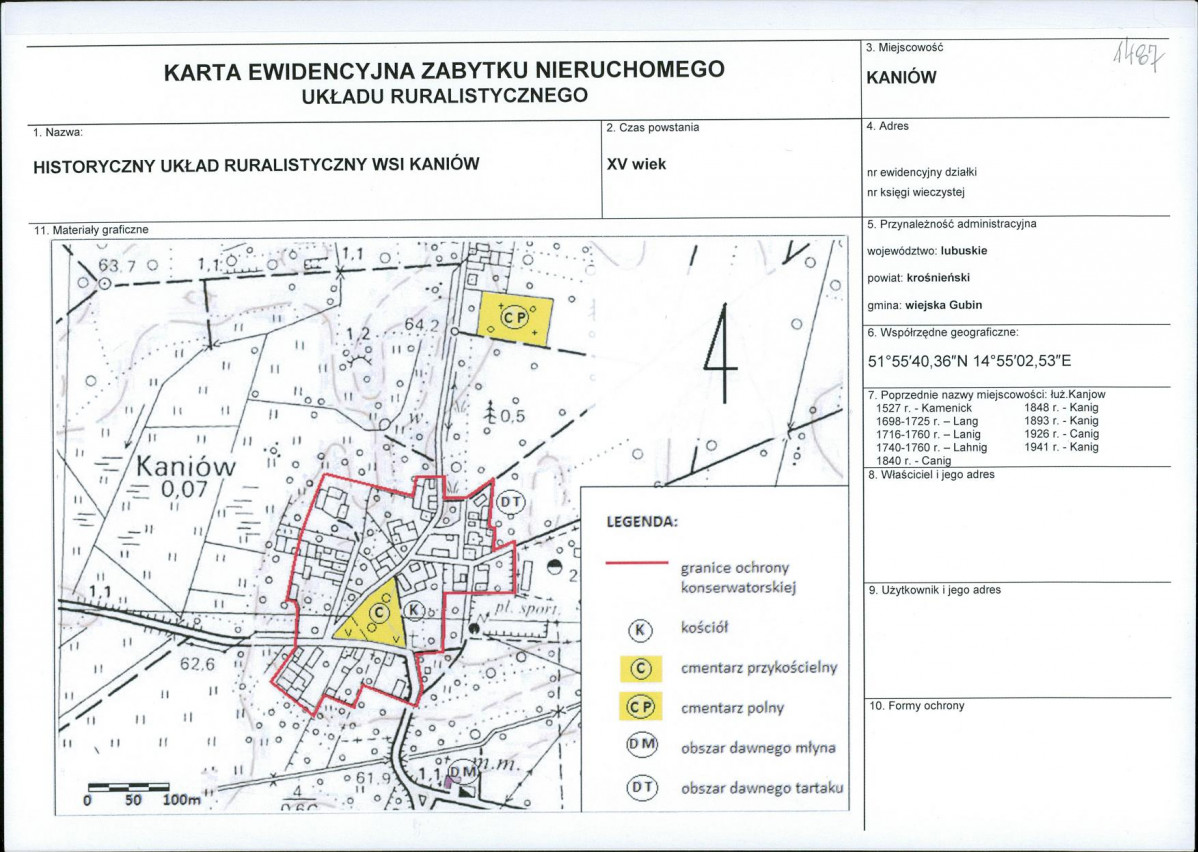This screenshot has height=852, width=1198.
Task: Click the DM symbol in the legend
Action: 642,746
